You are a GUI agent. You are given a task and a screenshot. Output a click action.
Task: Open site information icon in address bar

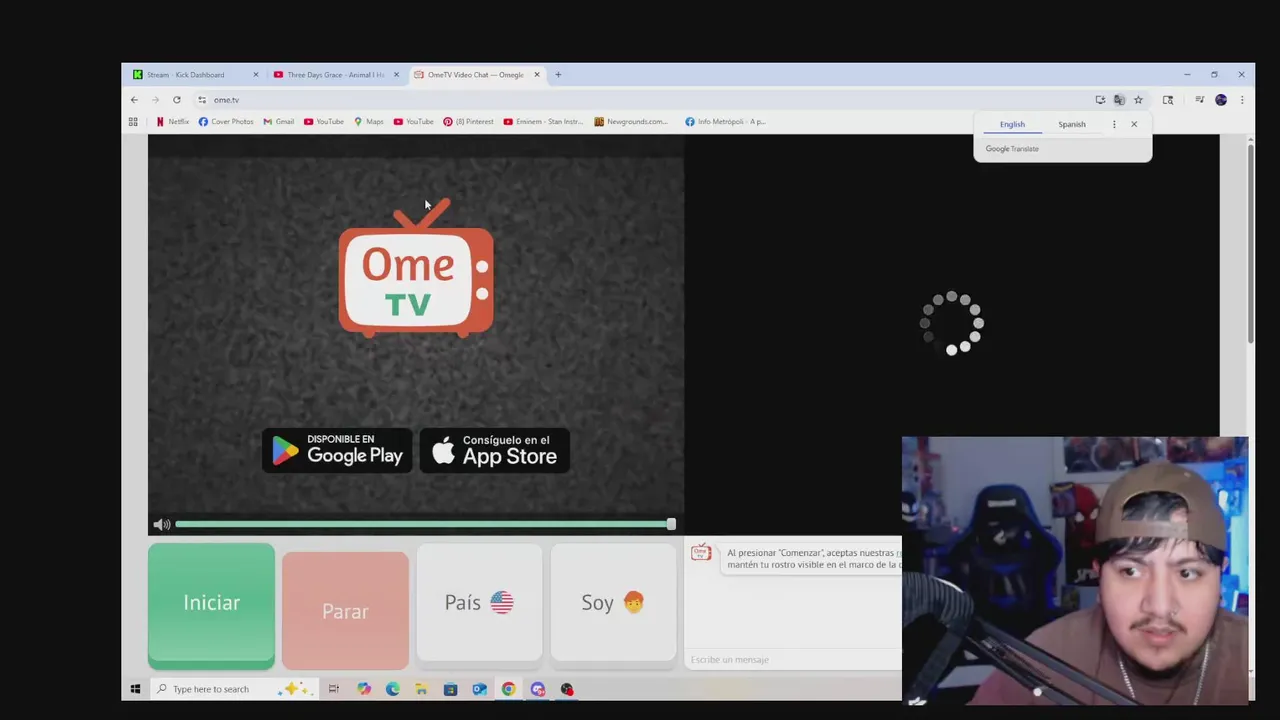pyautogui.click(x=202, y=100)
